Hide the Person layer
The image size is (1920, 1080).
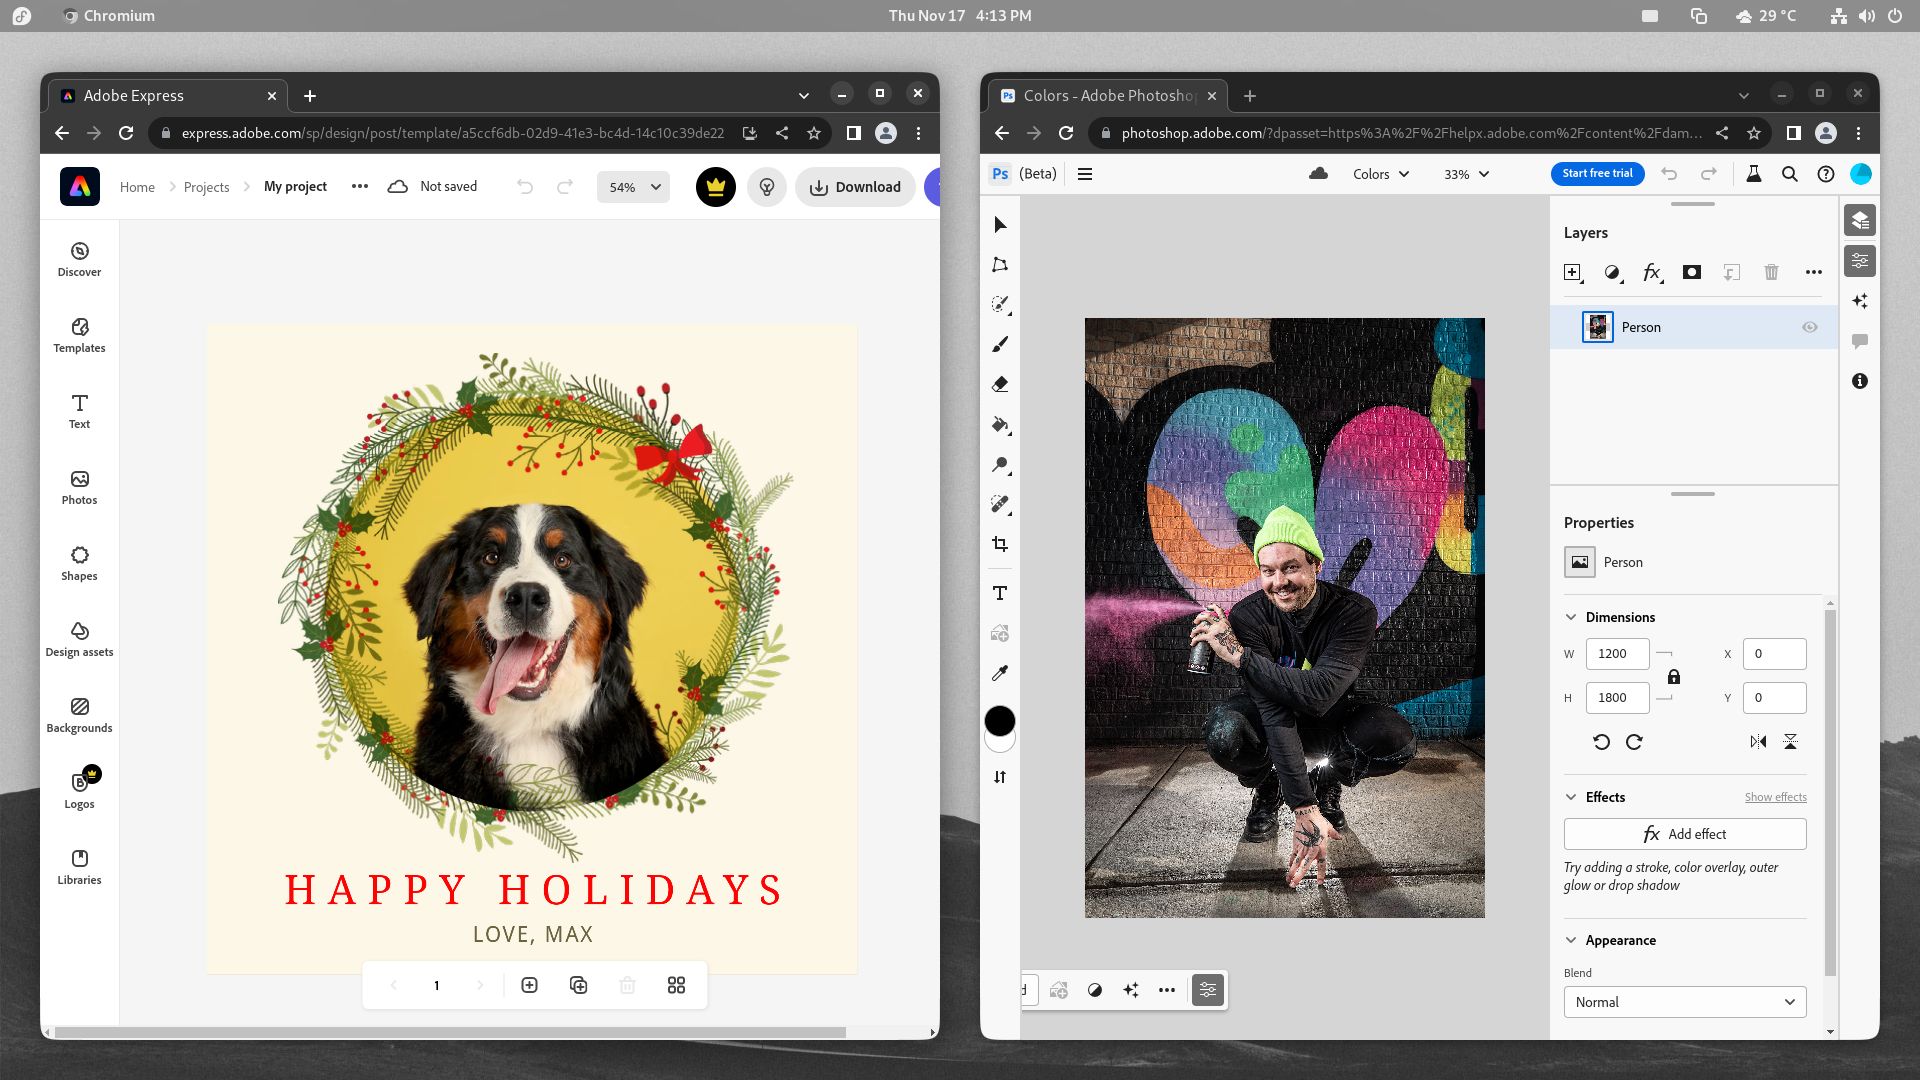click(1810, 327)
